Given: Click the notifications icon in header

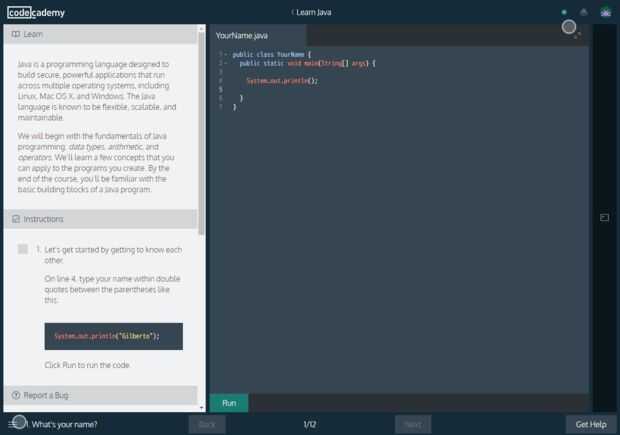Looking at the screenshot, I should 584,12.
